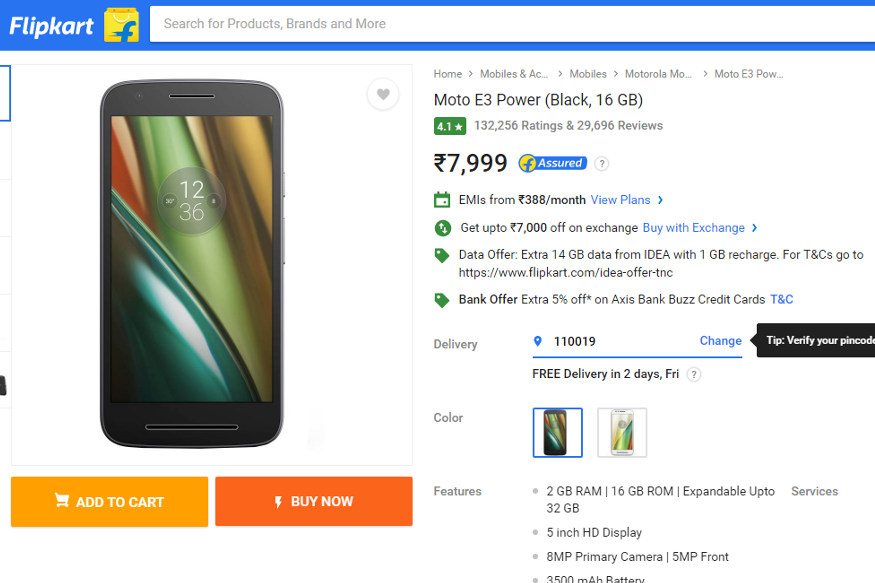Click the Change link to edit pincode
The height and width of the screenshot is (583, 875).
(720, 341)
